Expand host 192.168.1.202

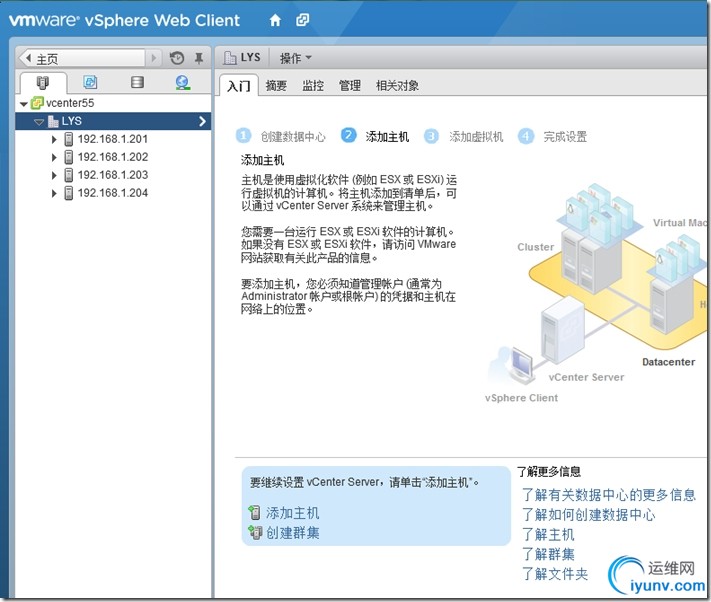54,157
